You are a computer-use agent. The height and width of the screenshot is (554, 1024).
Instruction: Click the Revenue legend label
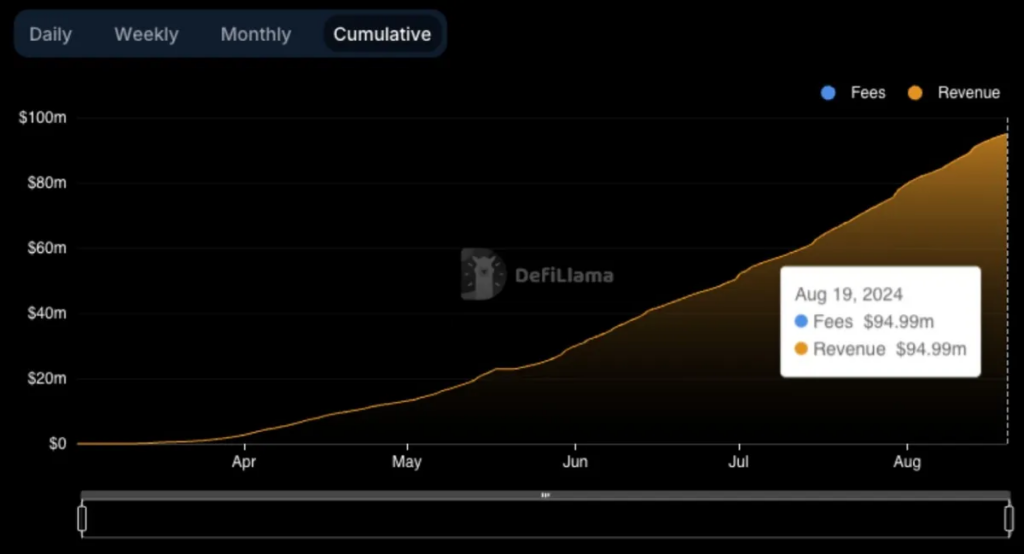(968, 93)
